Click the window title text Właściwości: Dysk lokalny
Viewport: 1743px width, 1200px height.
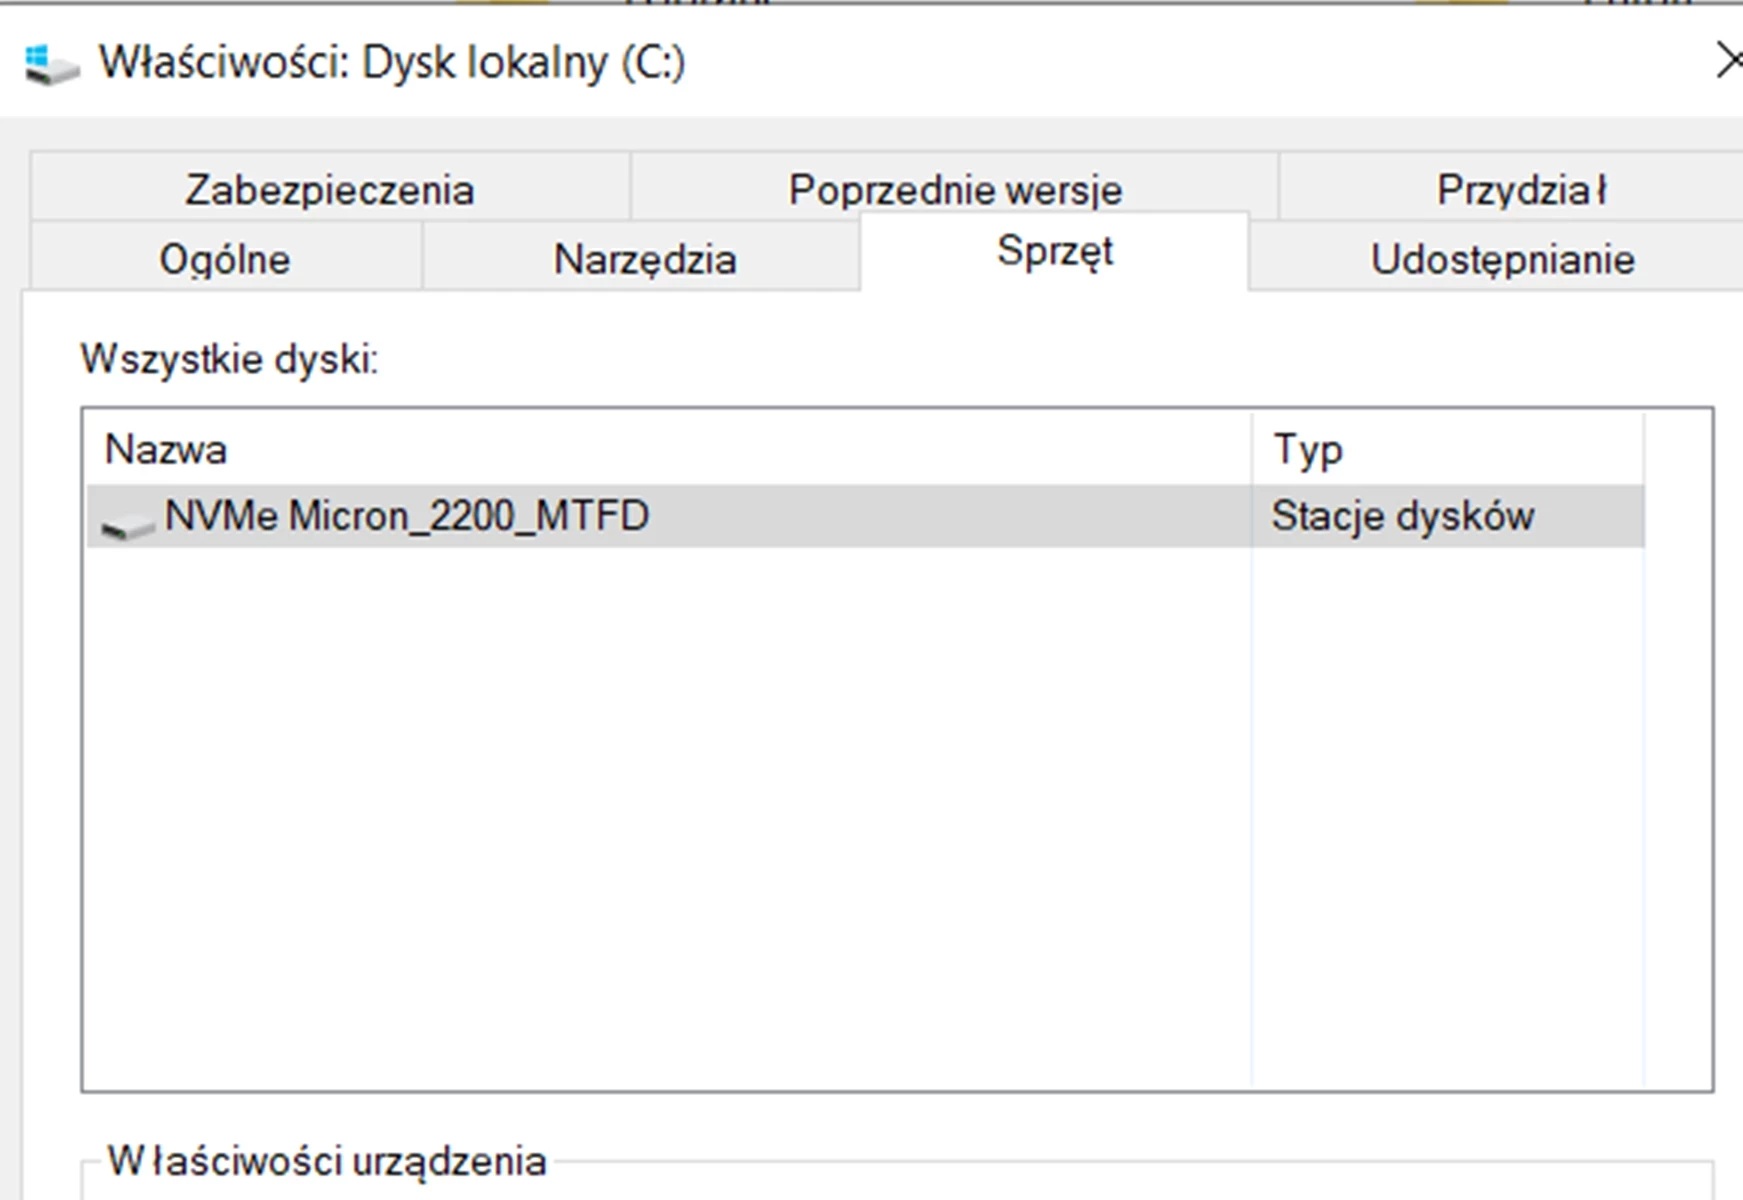(391, 63)
